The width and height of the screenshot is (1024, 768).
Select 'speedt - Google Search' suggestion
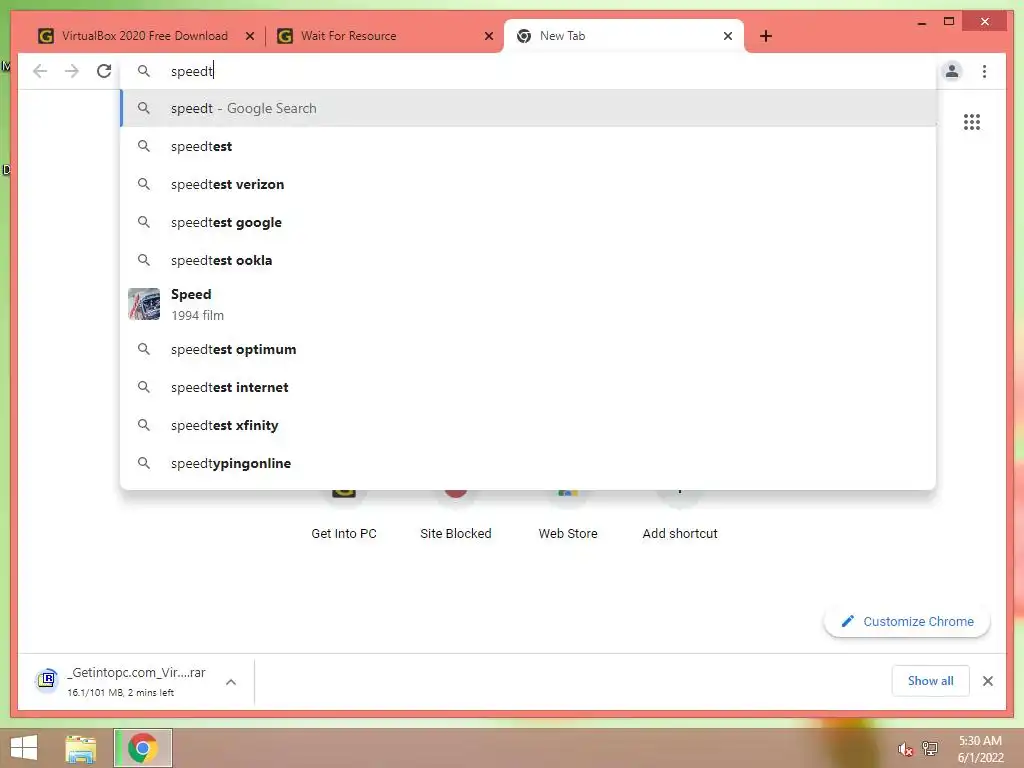pos(528,108)
